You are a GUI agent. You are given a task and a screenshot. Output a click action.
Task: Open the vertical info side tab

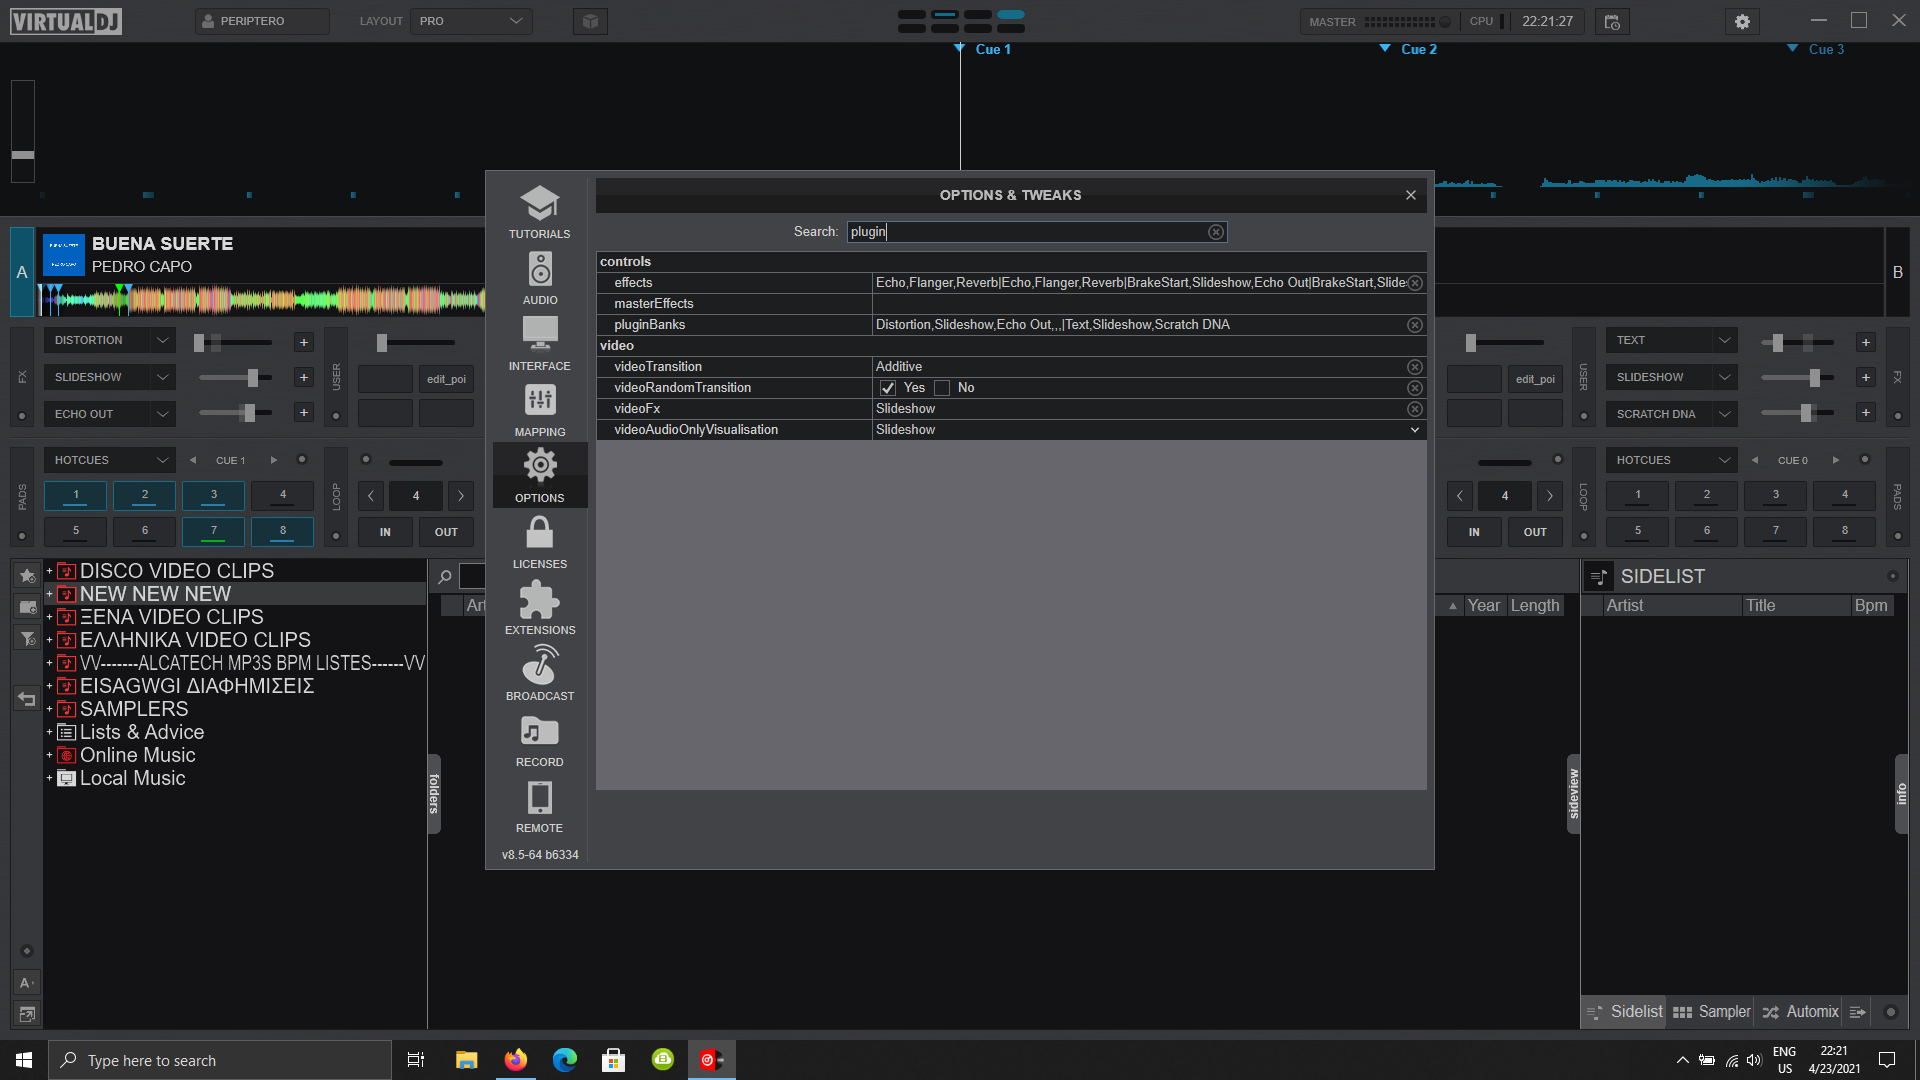click(1901, 793)
